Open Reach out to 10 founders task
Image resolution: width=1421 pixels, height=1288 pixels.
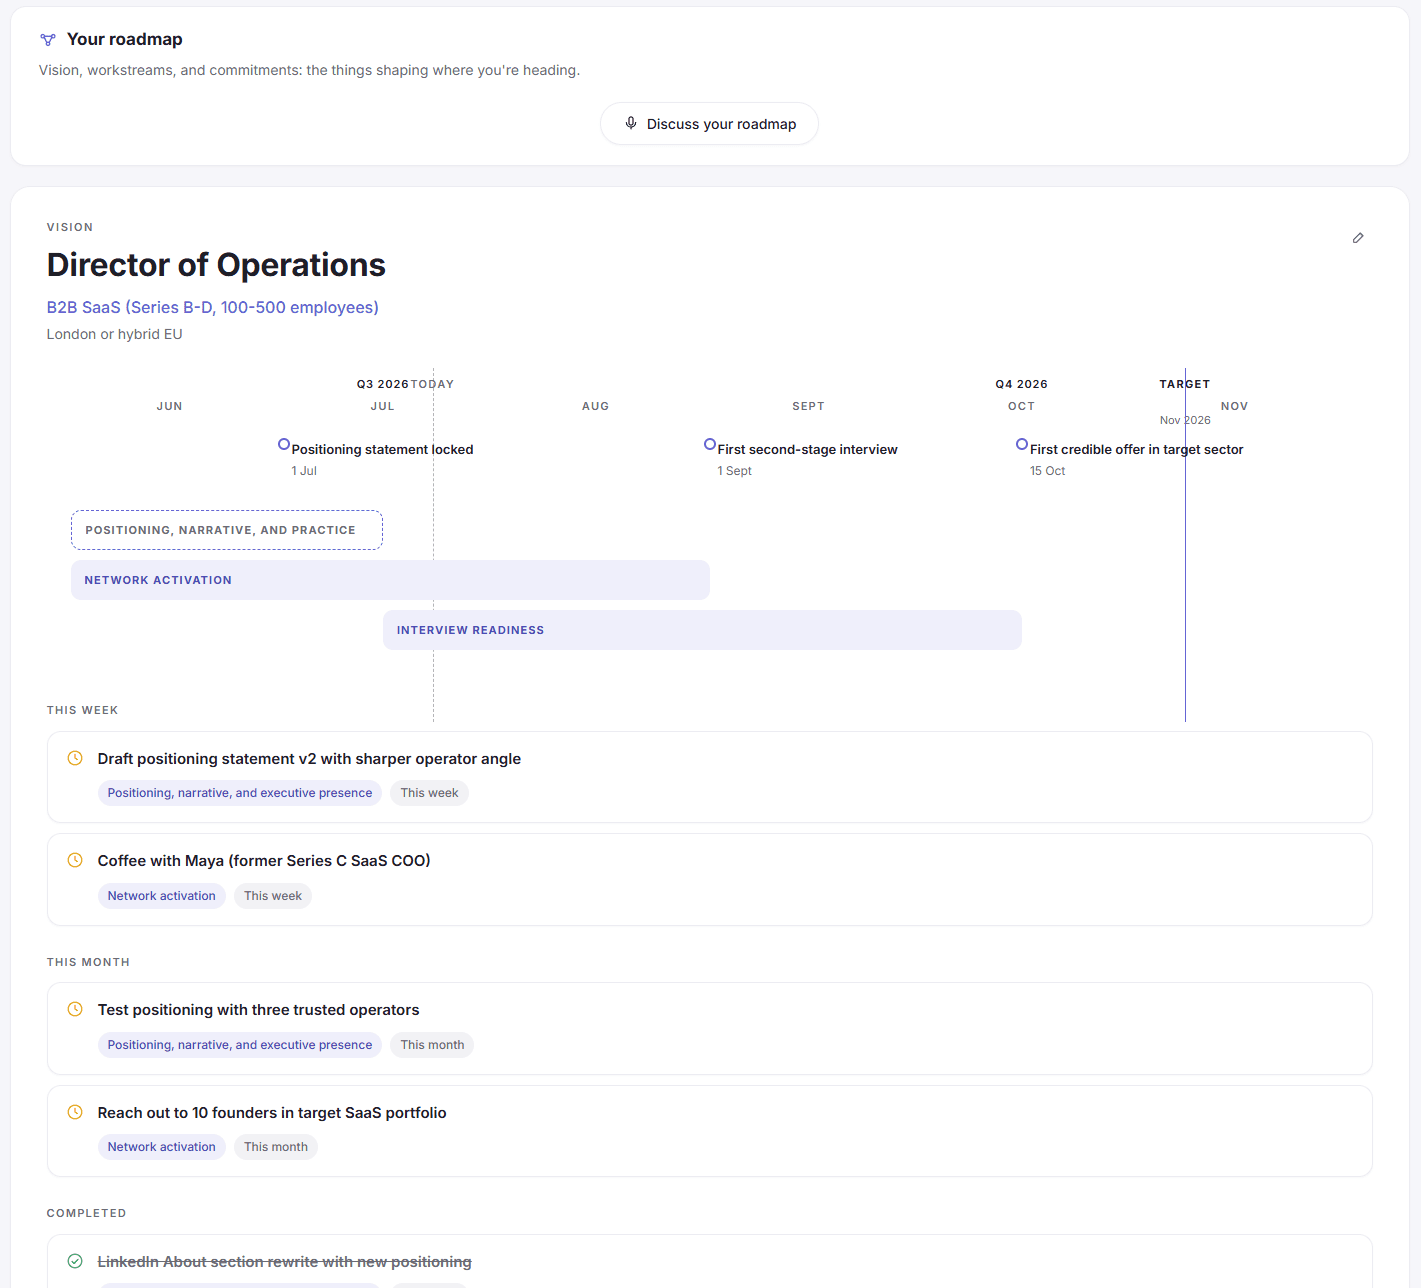pyautogui.click(x=710, y=1131)
